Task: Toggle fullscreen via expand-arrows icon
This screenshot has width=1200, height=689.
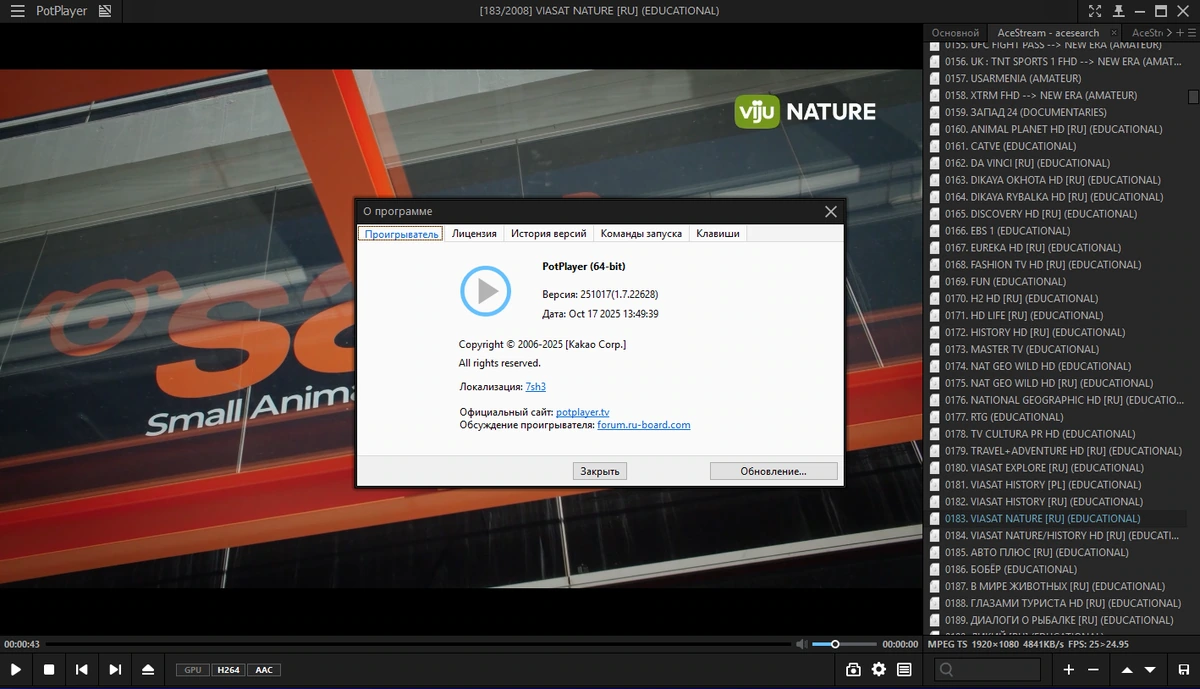Action: pos(1095,11)
